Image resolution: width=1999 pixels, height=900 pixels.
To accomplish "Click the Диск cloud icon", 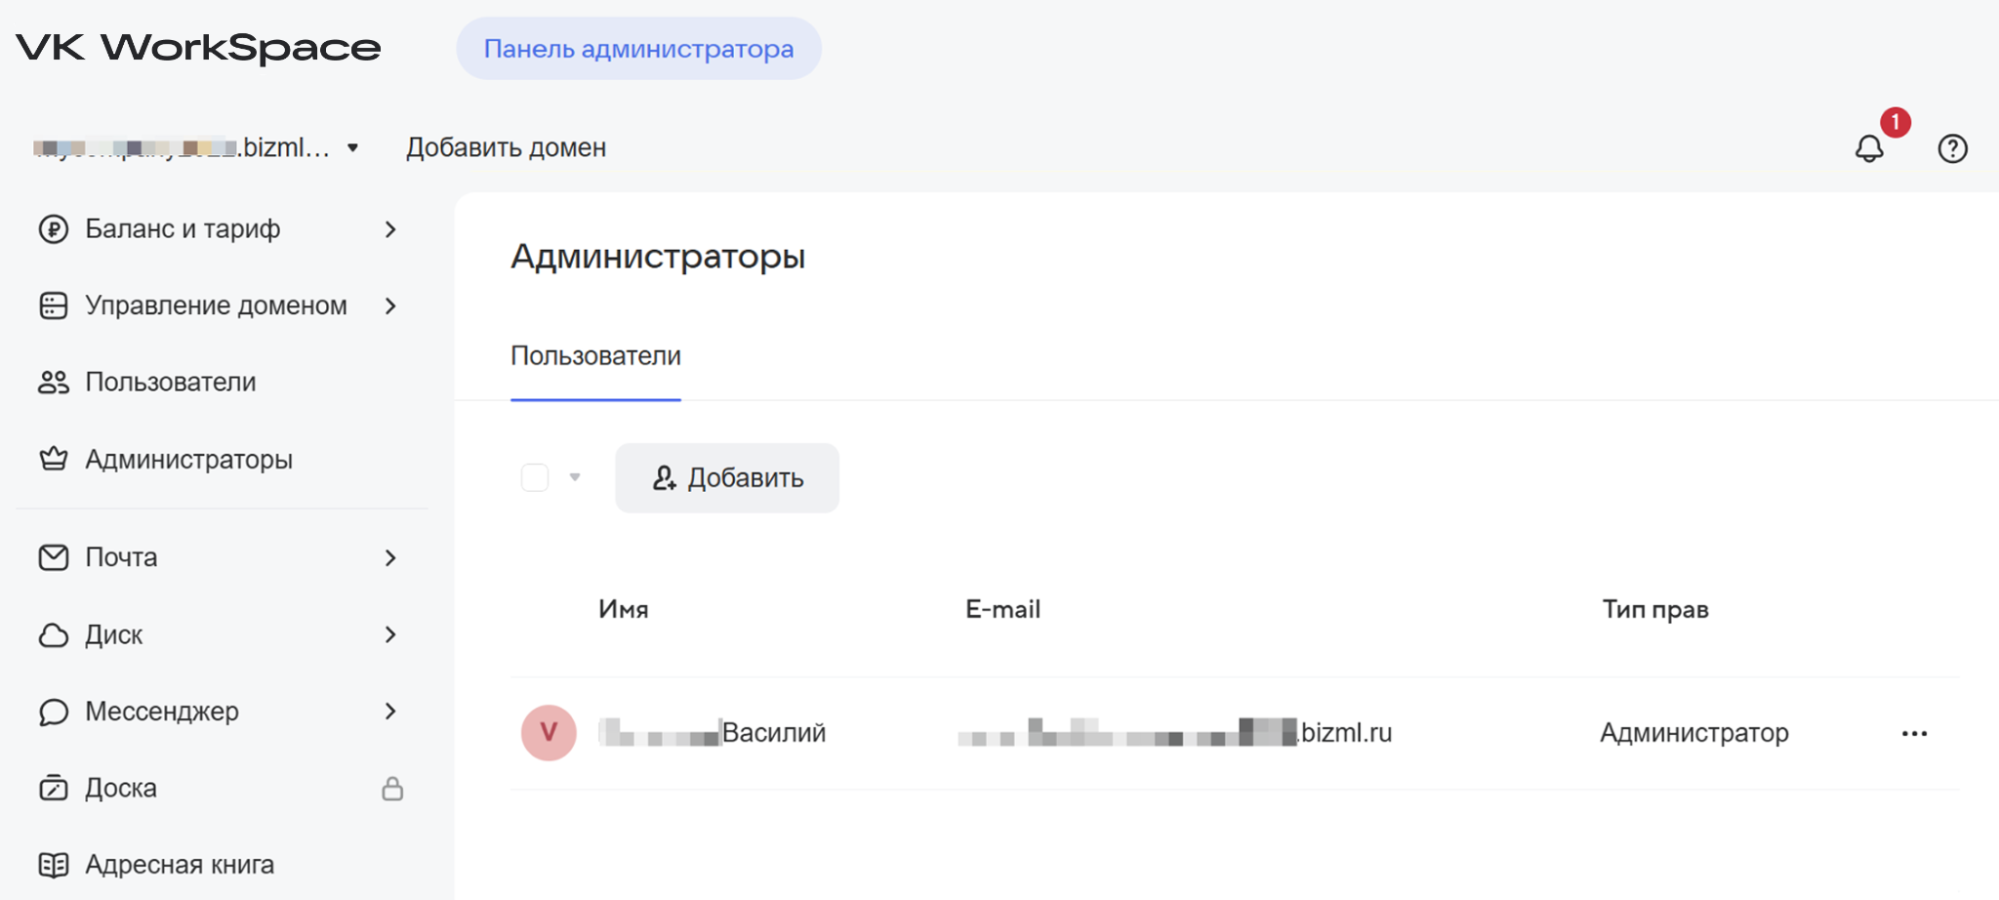I will click(x=53, y=635).
